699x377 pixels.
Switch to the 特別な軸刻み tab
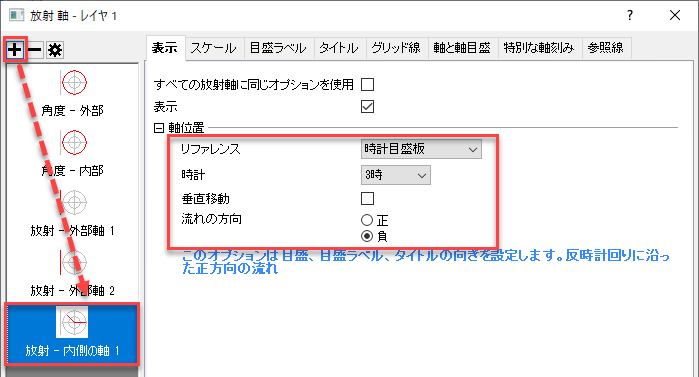coord(539,48)
